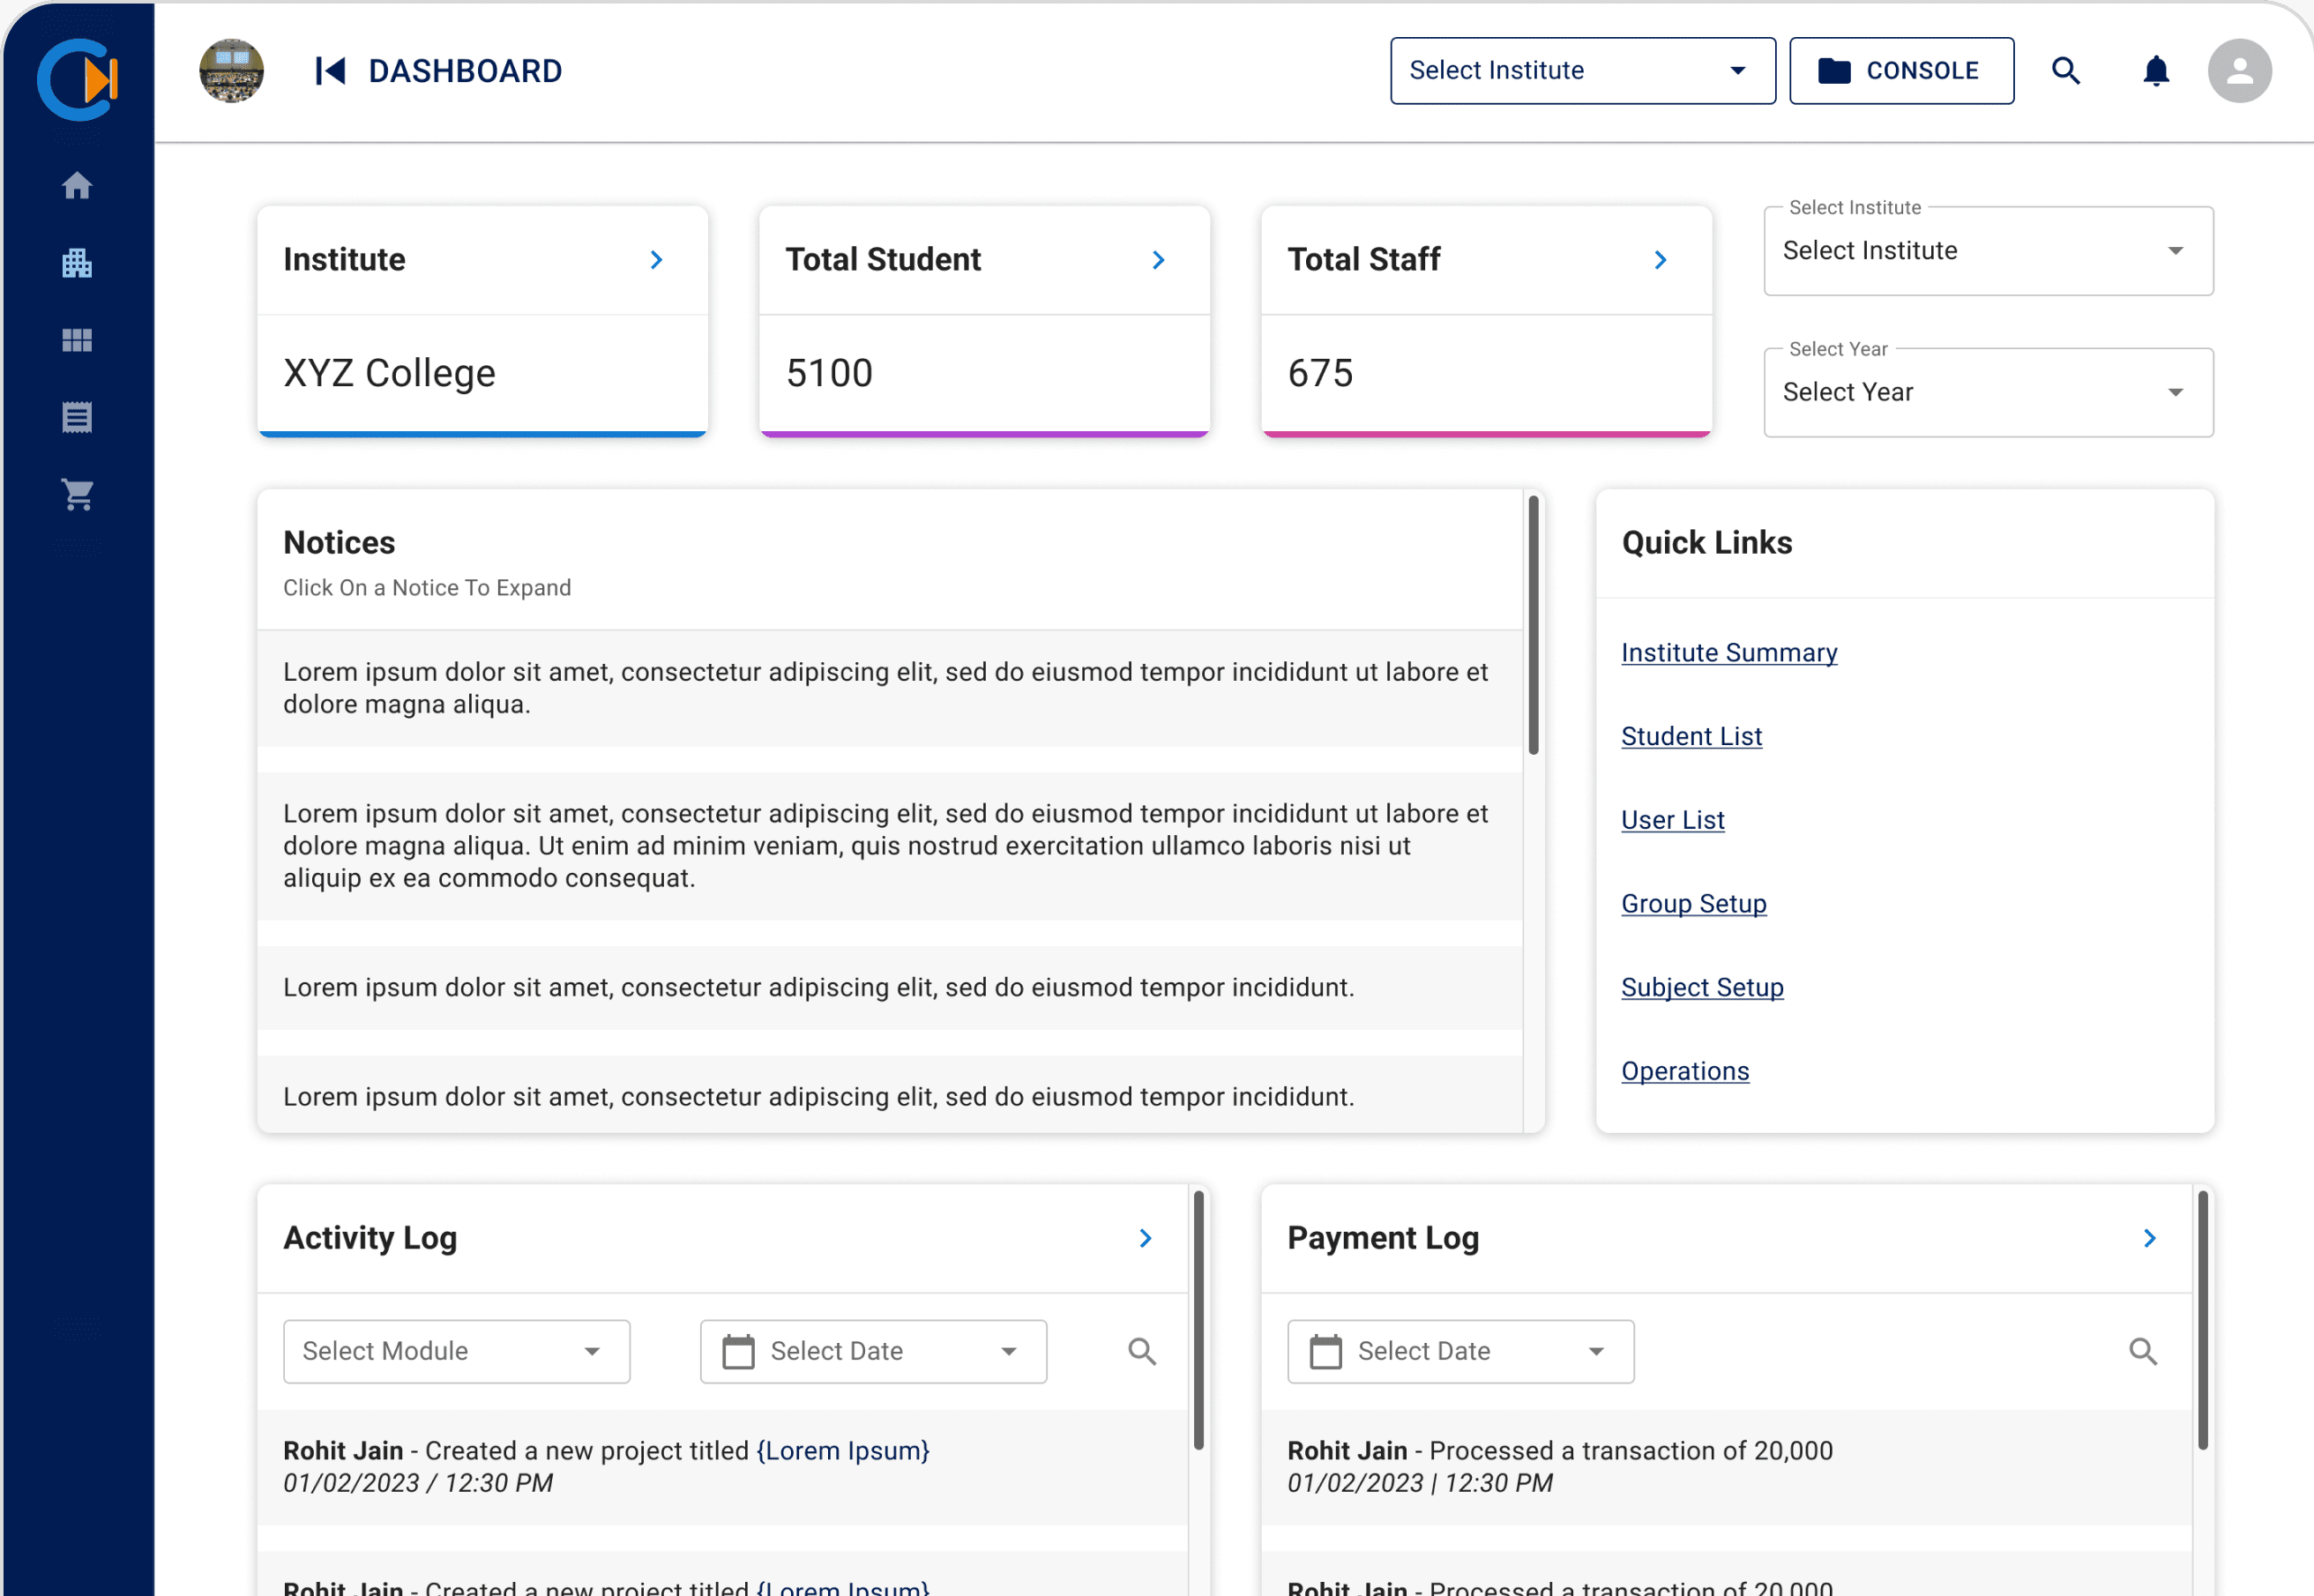Open the receipt list sidebar icon
This screenshot has height=1596, width=2314.
click(x=77, y=418)
